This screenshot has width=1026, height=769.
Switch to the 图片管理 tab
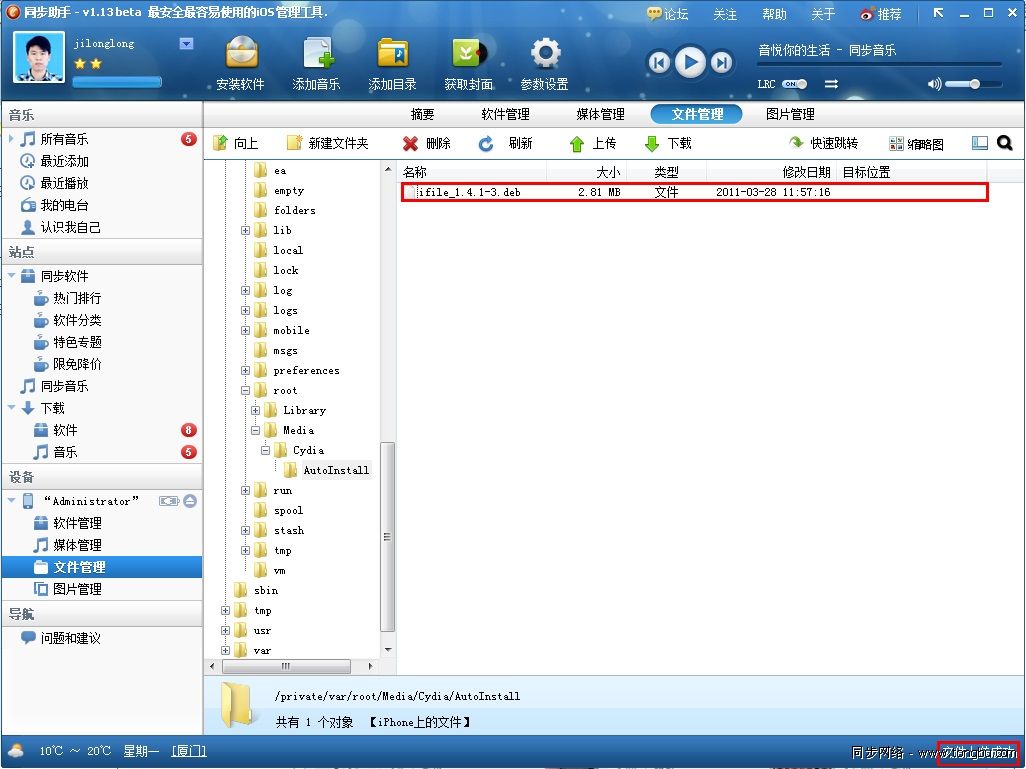[790, 114]
